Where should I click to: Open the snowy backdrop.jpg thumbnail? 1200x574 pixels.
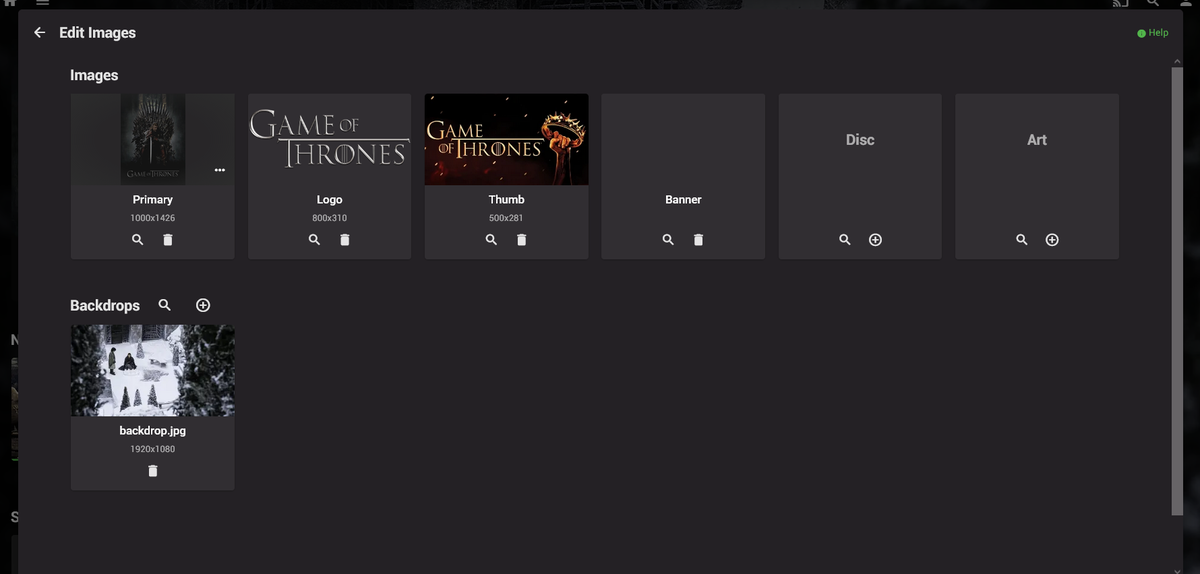[x=153, y=370]
